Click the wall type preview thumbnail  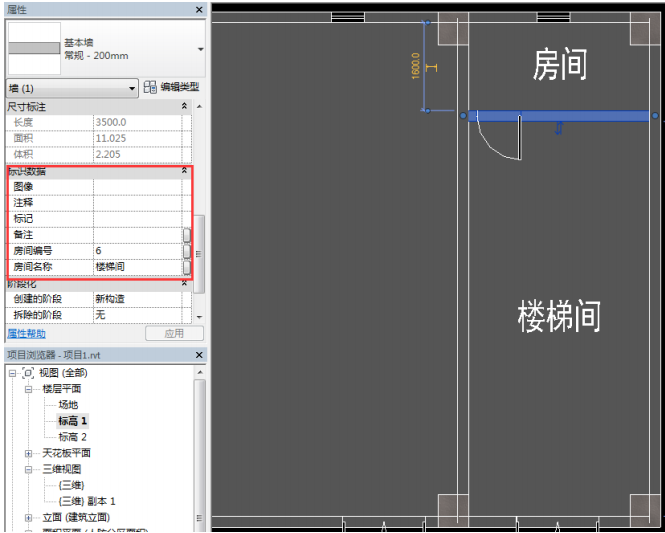[34, 48]
